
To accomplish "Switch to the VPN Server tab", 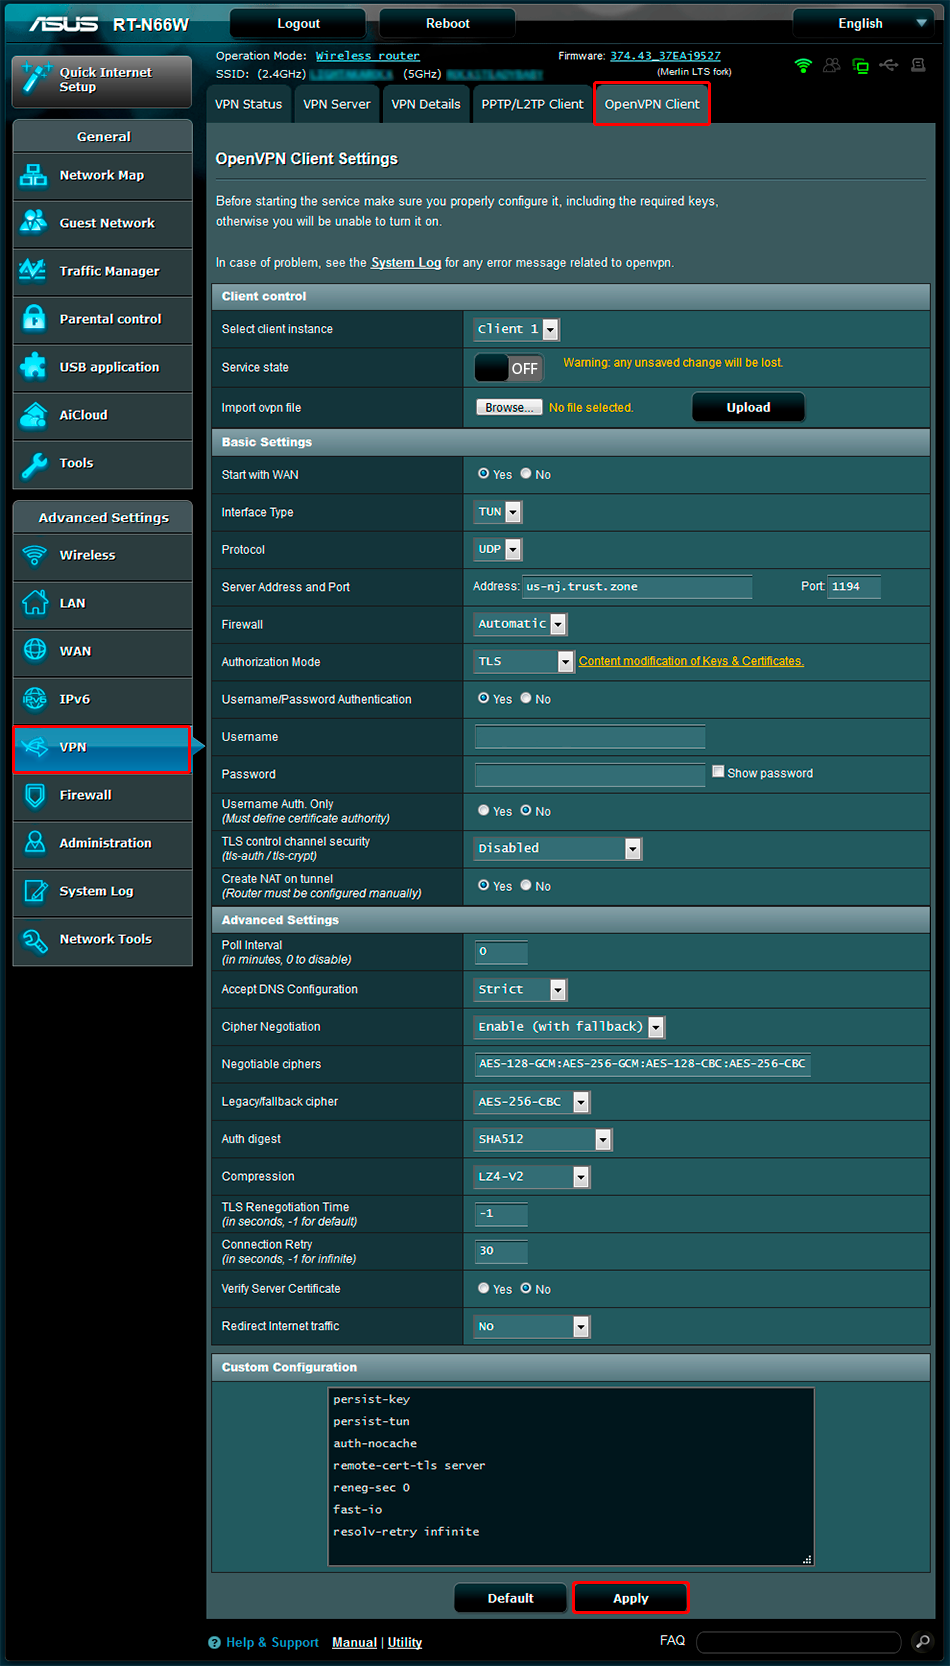I will click(x=336, y=104).
